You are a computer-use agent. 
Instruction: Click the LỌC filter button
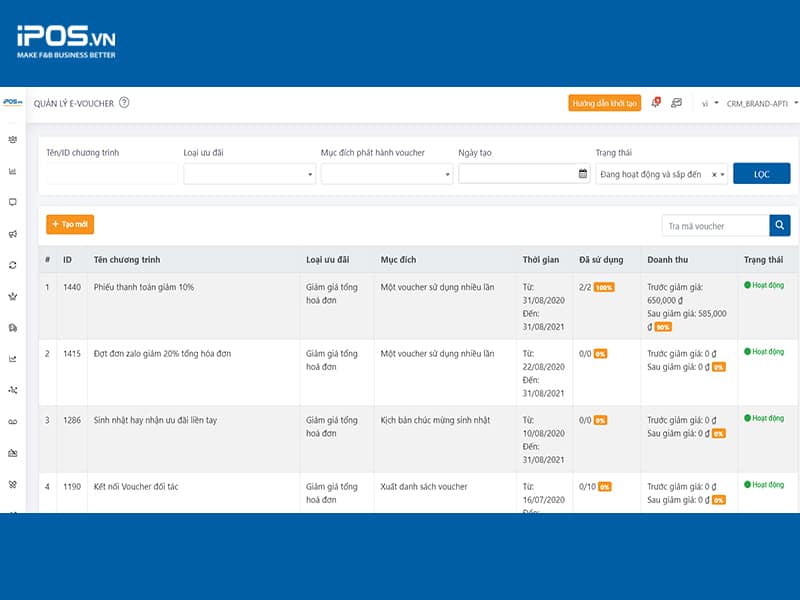click(761, 174)
